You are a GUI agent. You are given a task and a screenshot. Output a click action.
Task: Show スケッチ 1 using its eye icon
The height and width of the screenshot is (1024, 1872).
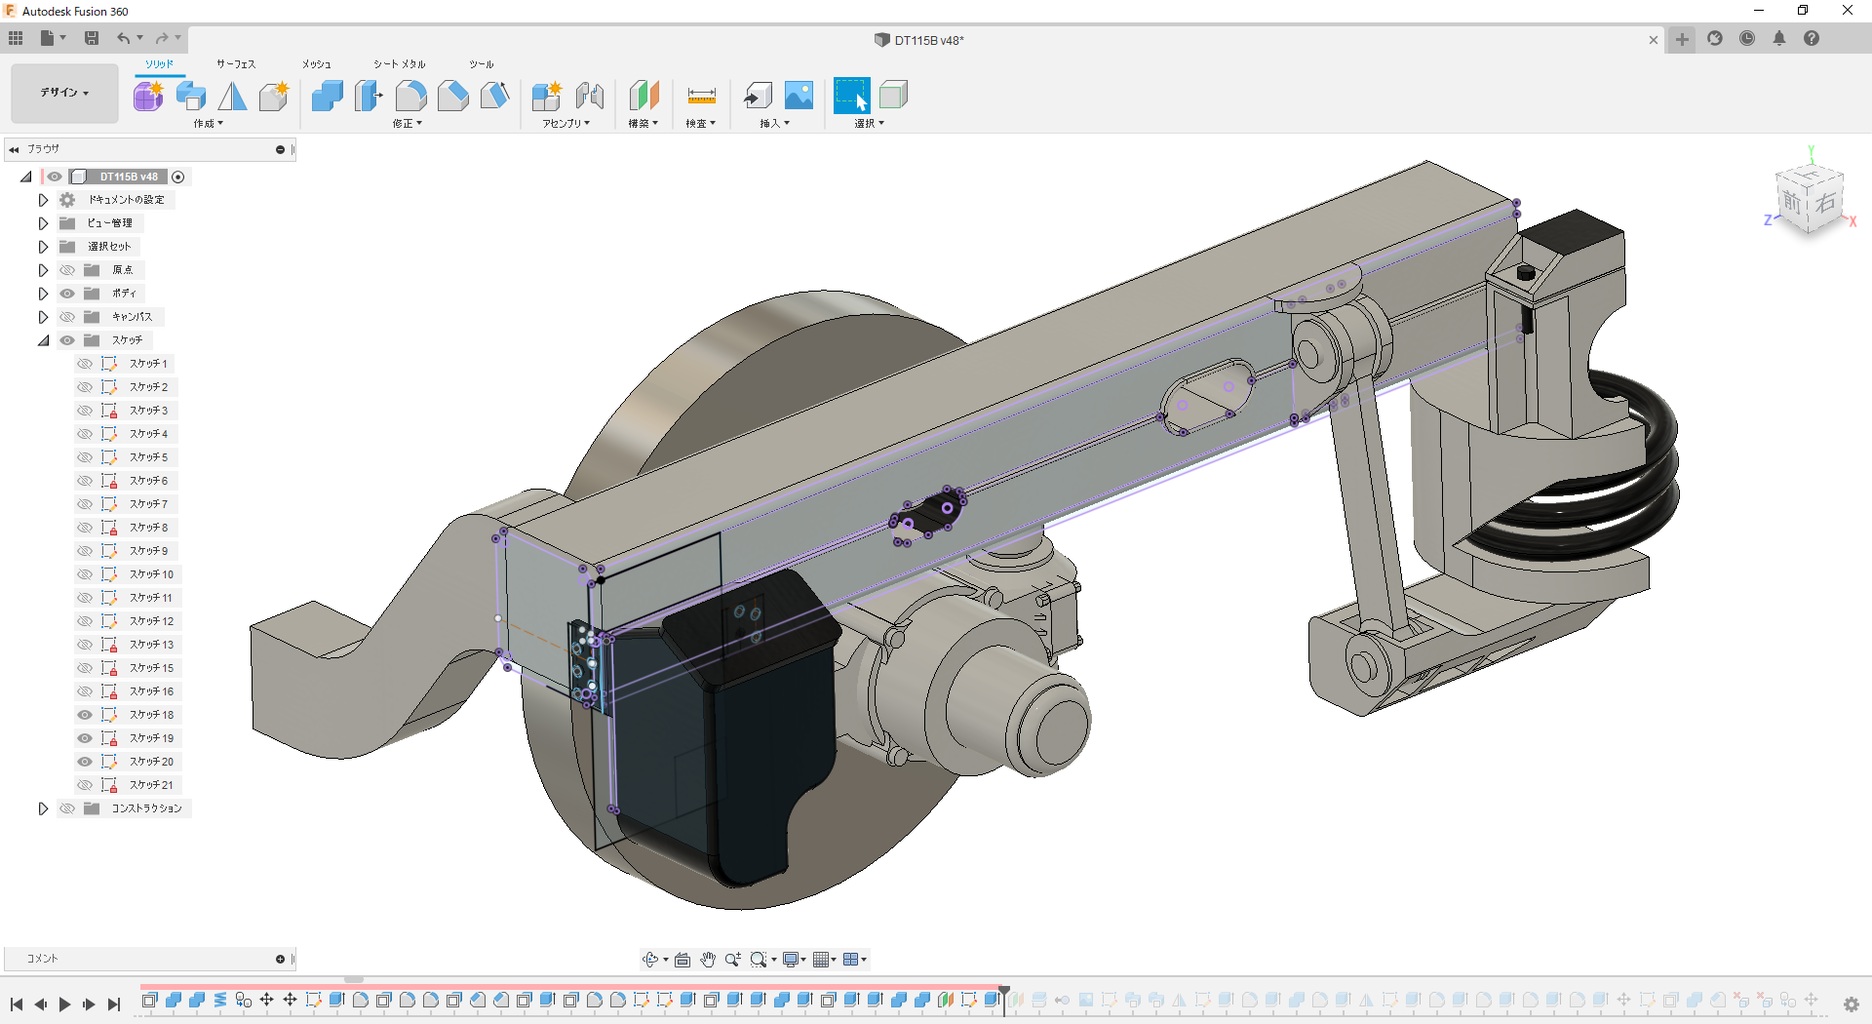(x=85, y=364)
